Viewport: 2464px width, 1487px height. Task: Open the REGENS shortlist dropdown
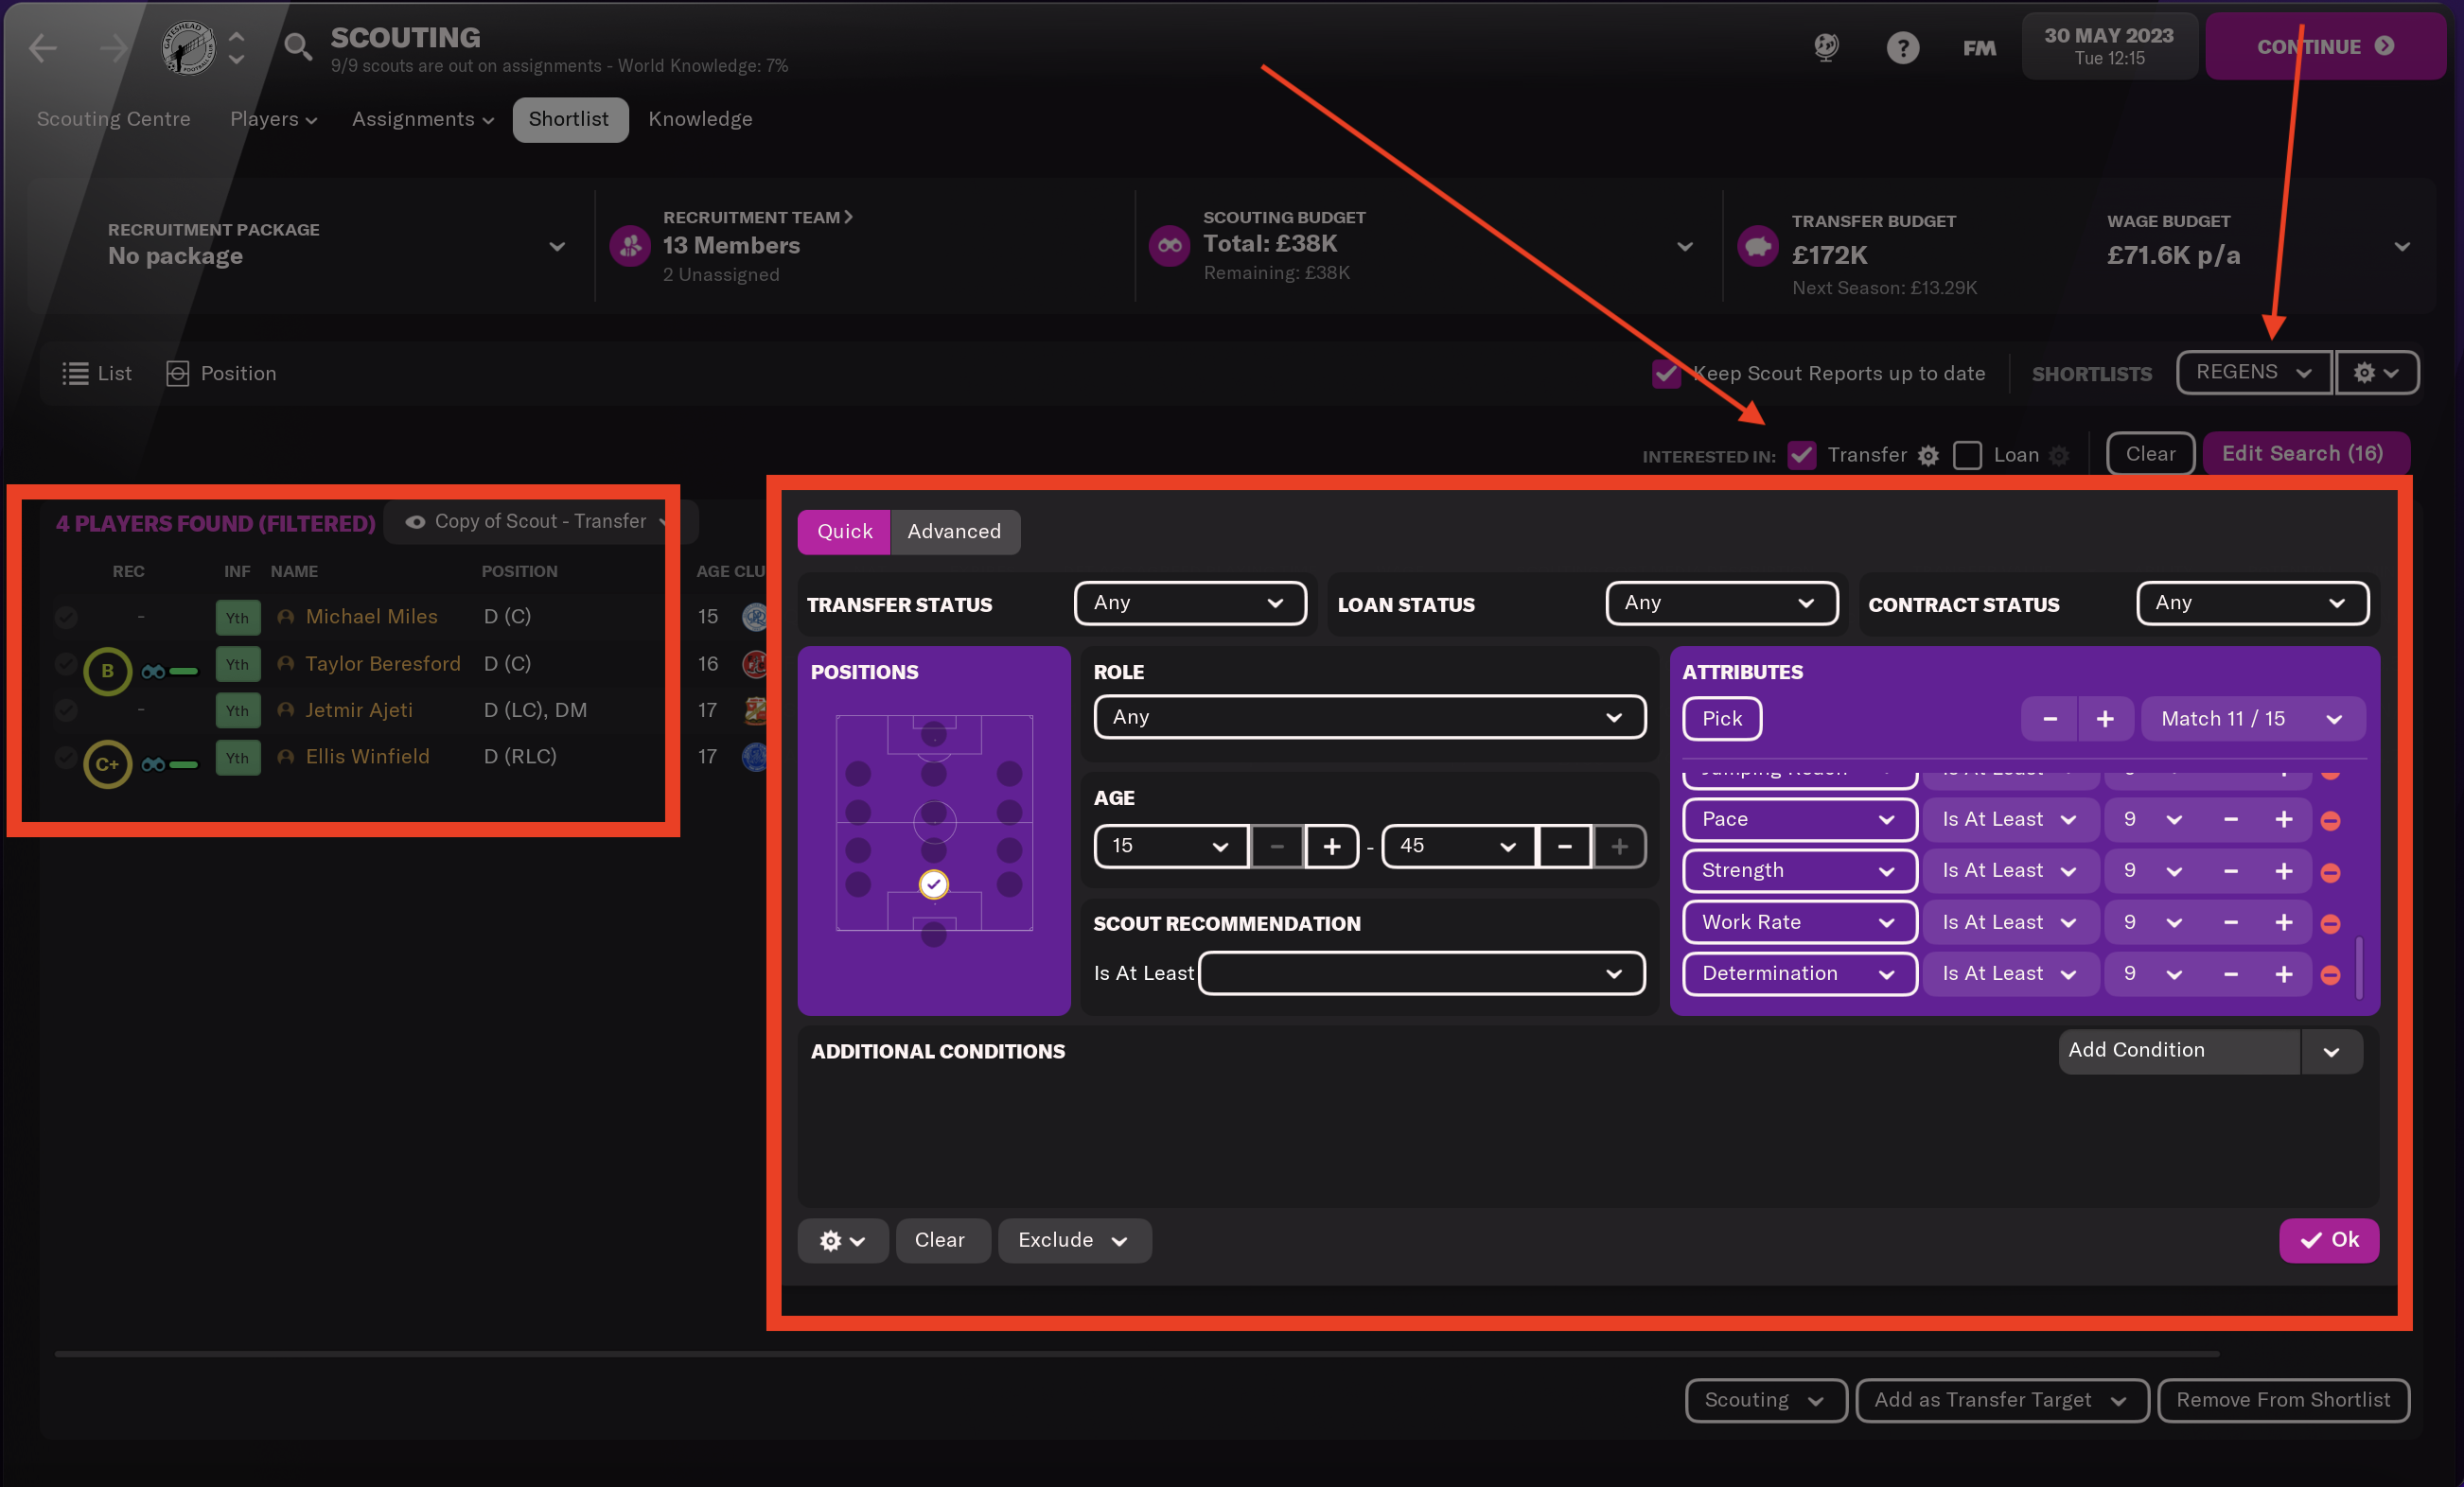(x=2254, y=372)
